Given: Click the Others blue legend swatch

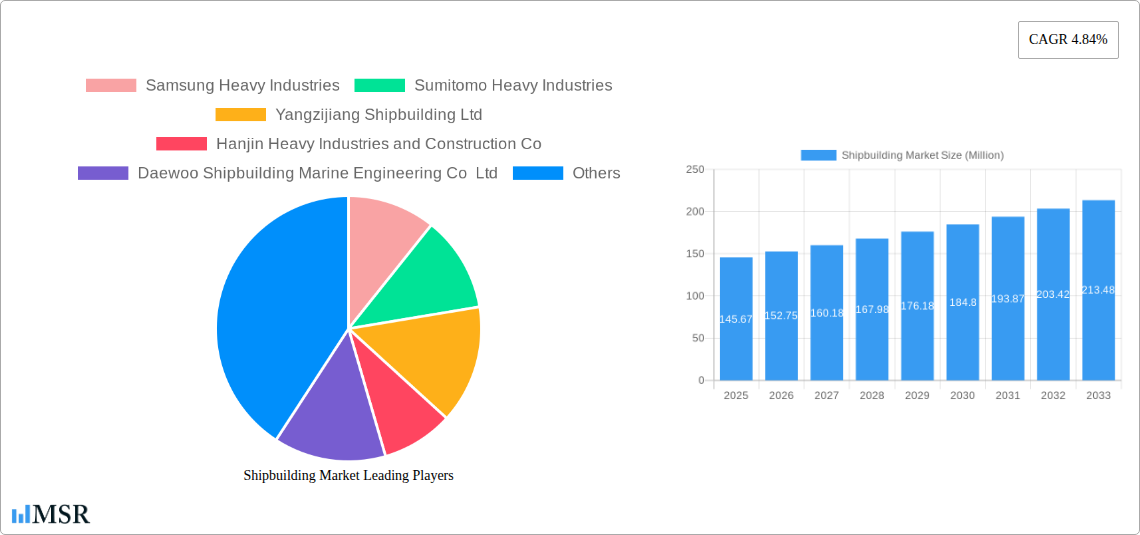Looking at the screenshot, I should point(538,173).
